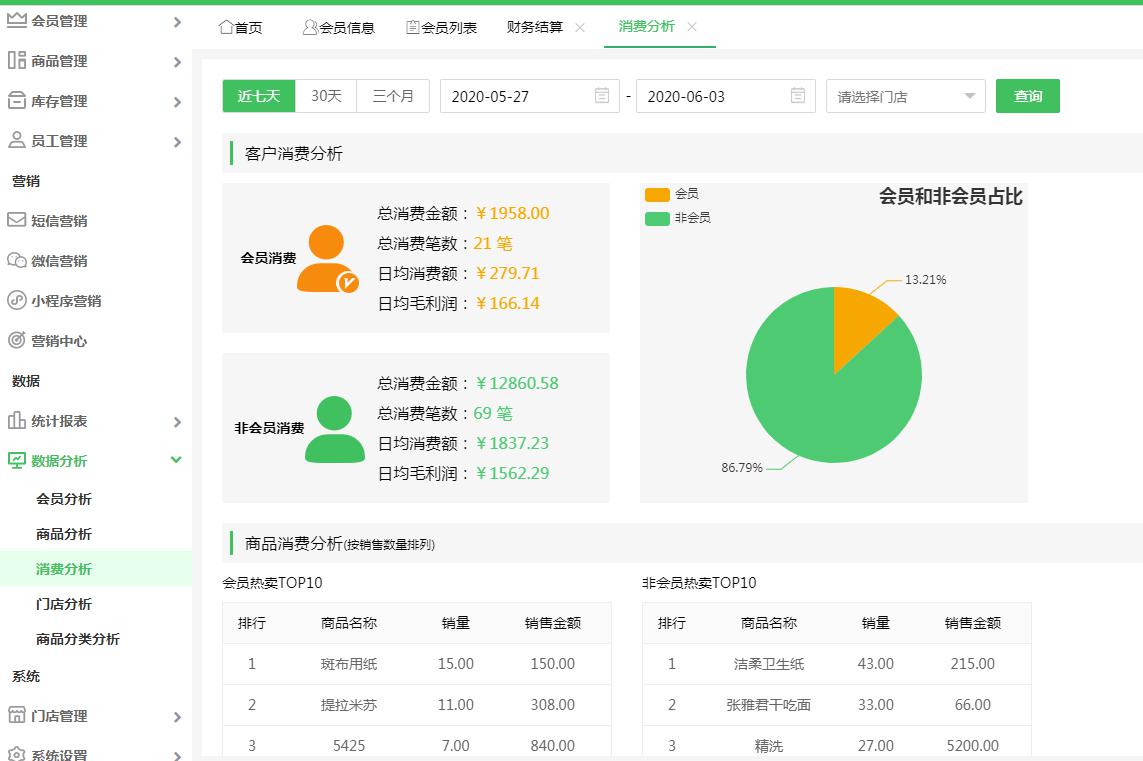Select the 三个月 period button

coord(391,96)
